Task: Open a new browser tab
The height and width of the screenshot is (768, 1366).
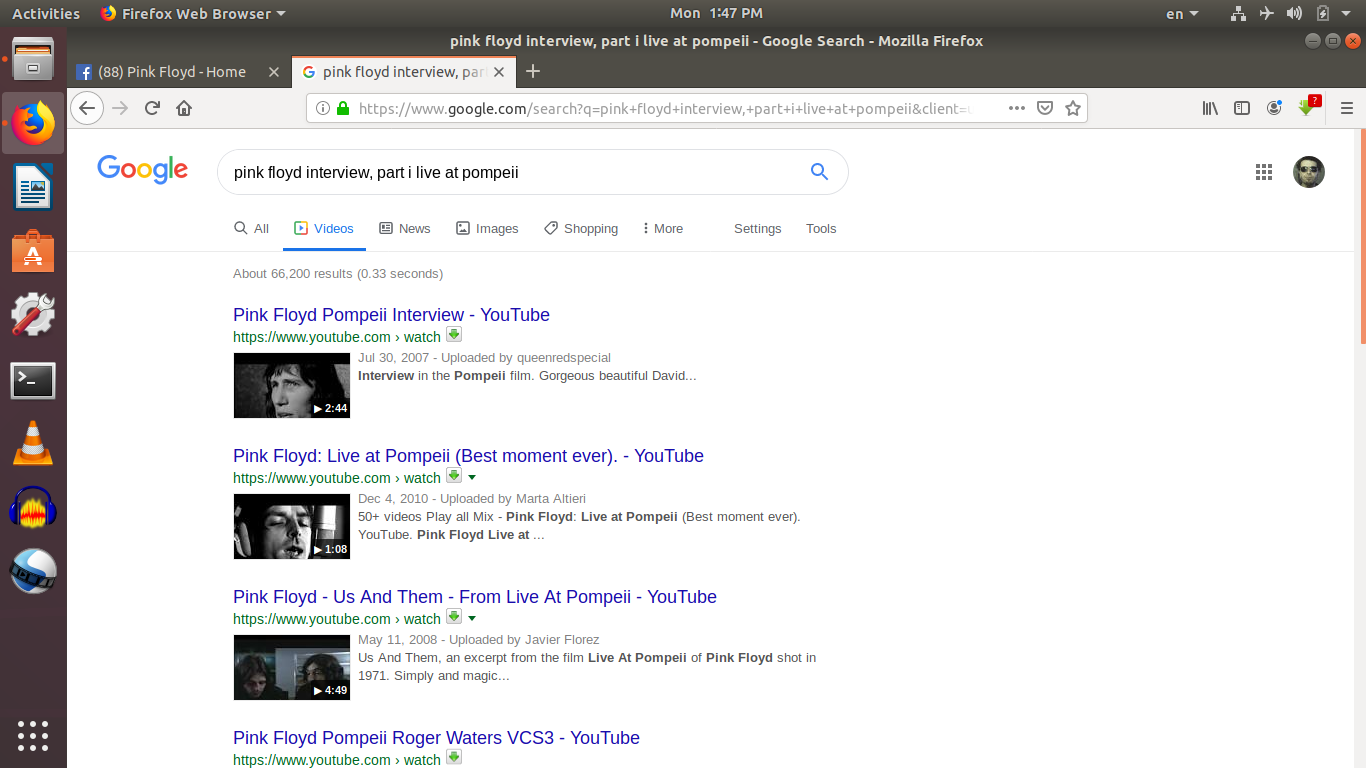Action: point(533,71)
